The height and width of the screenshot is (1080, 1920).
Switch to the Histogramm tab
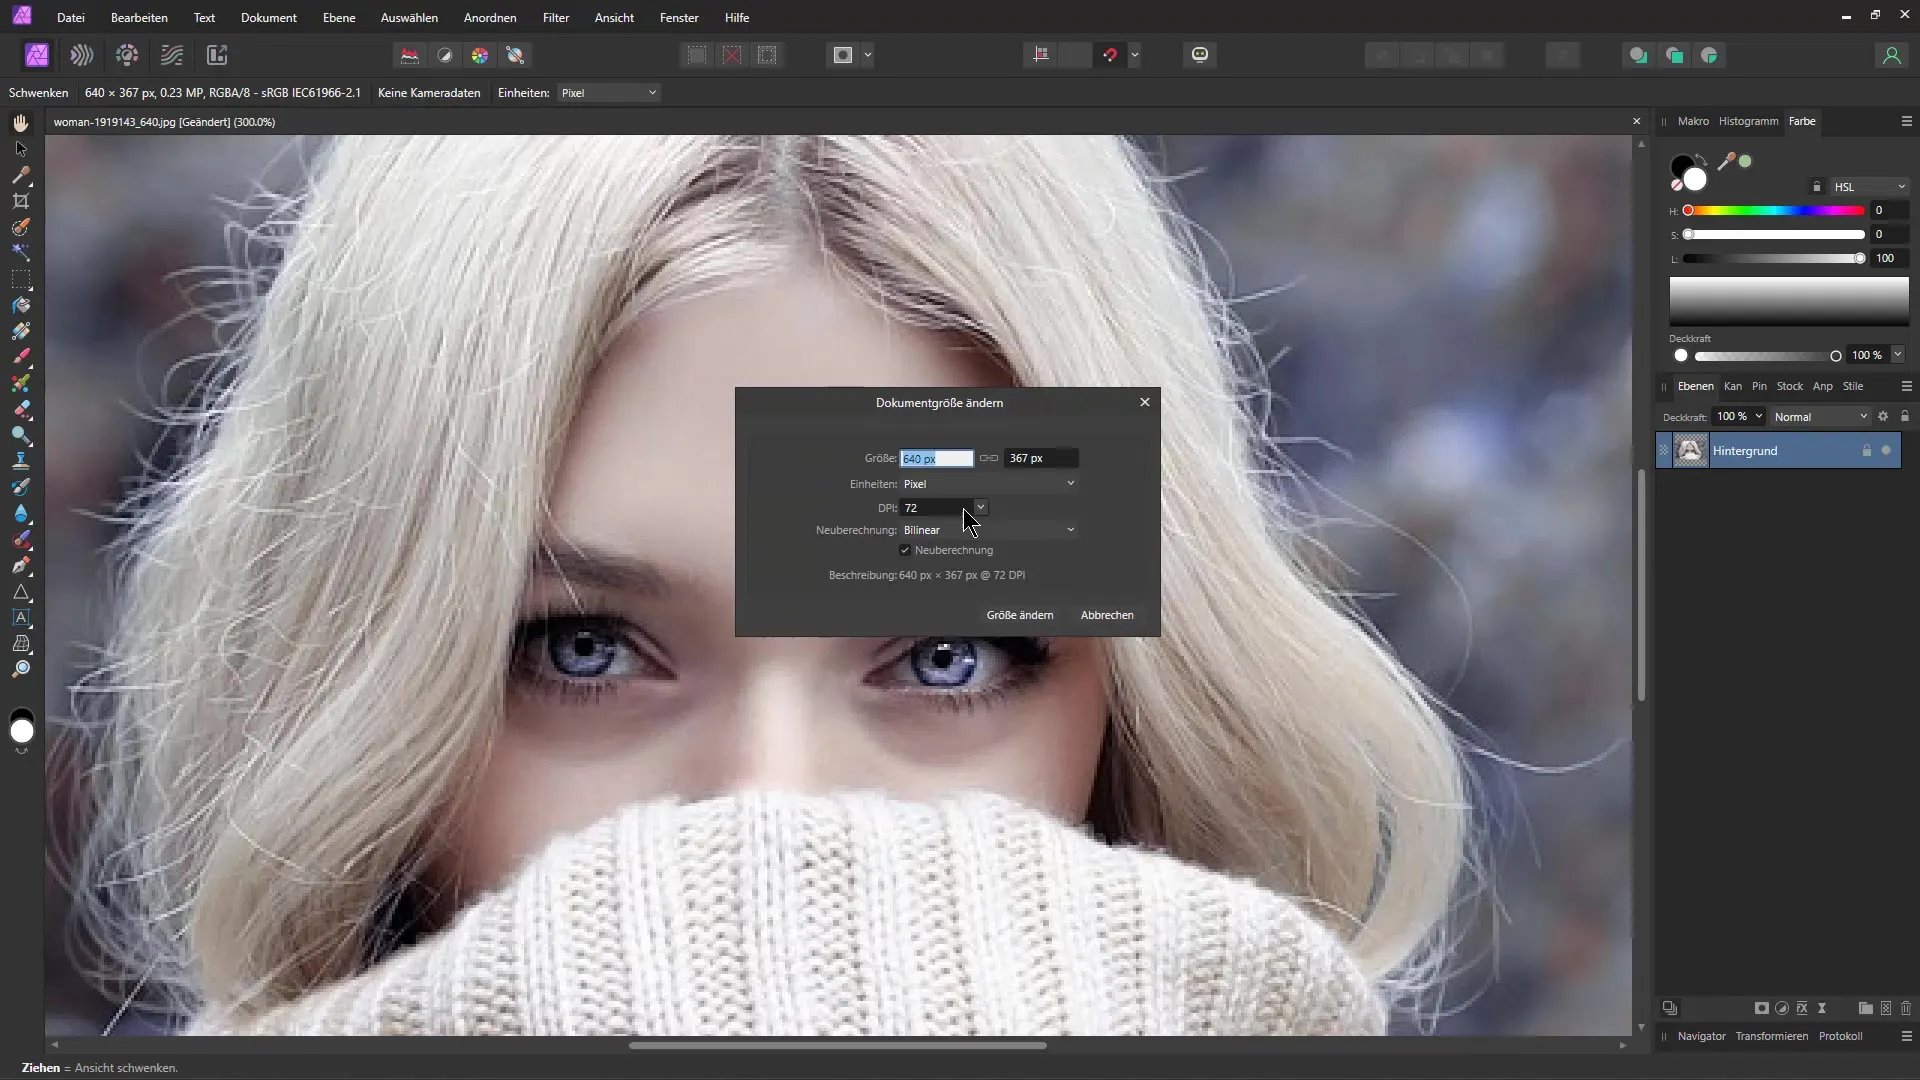pos(1748,121)
